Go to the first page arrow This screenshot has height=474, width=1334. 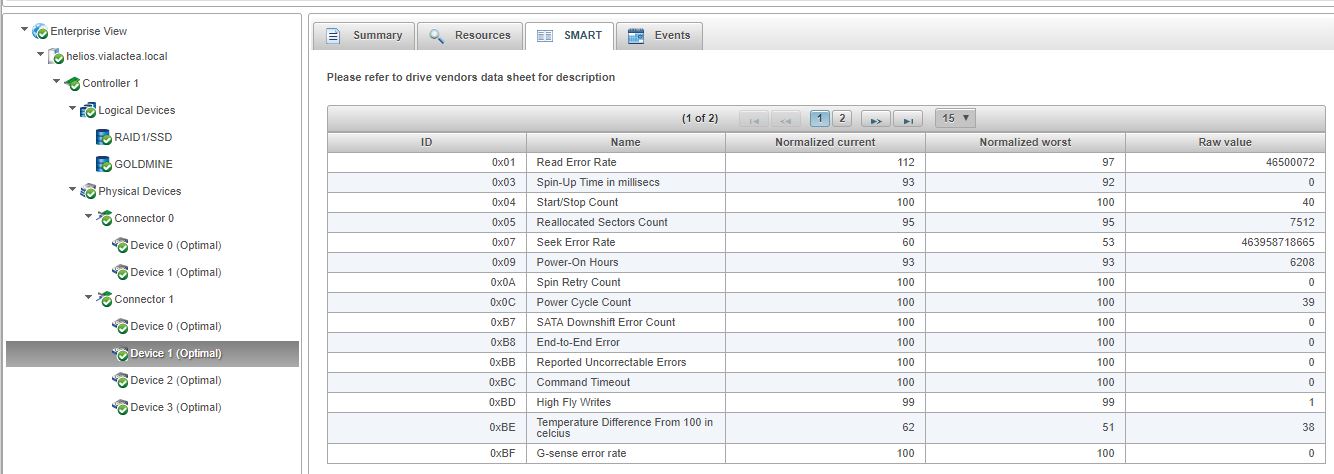[753, 119]
